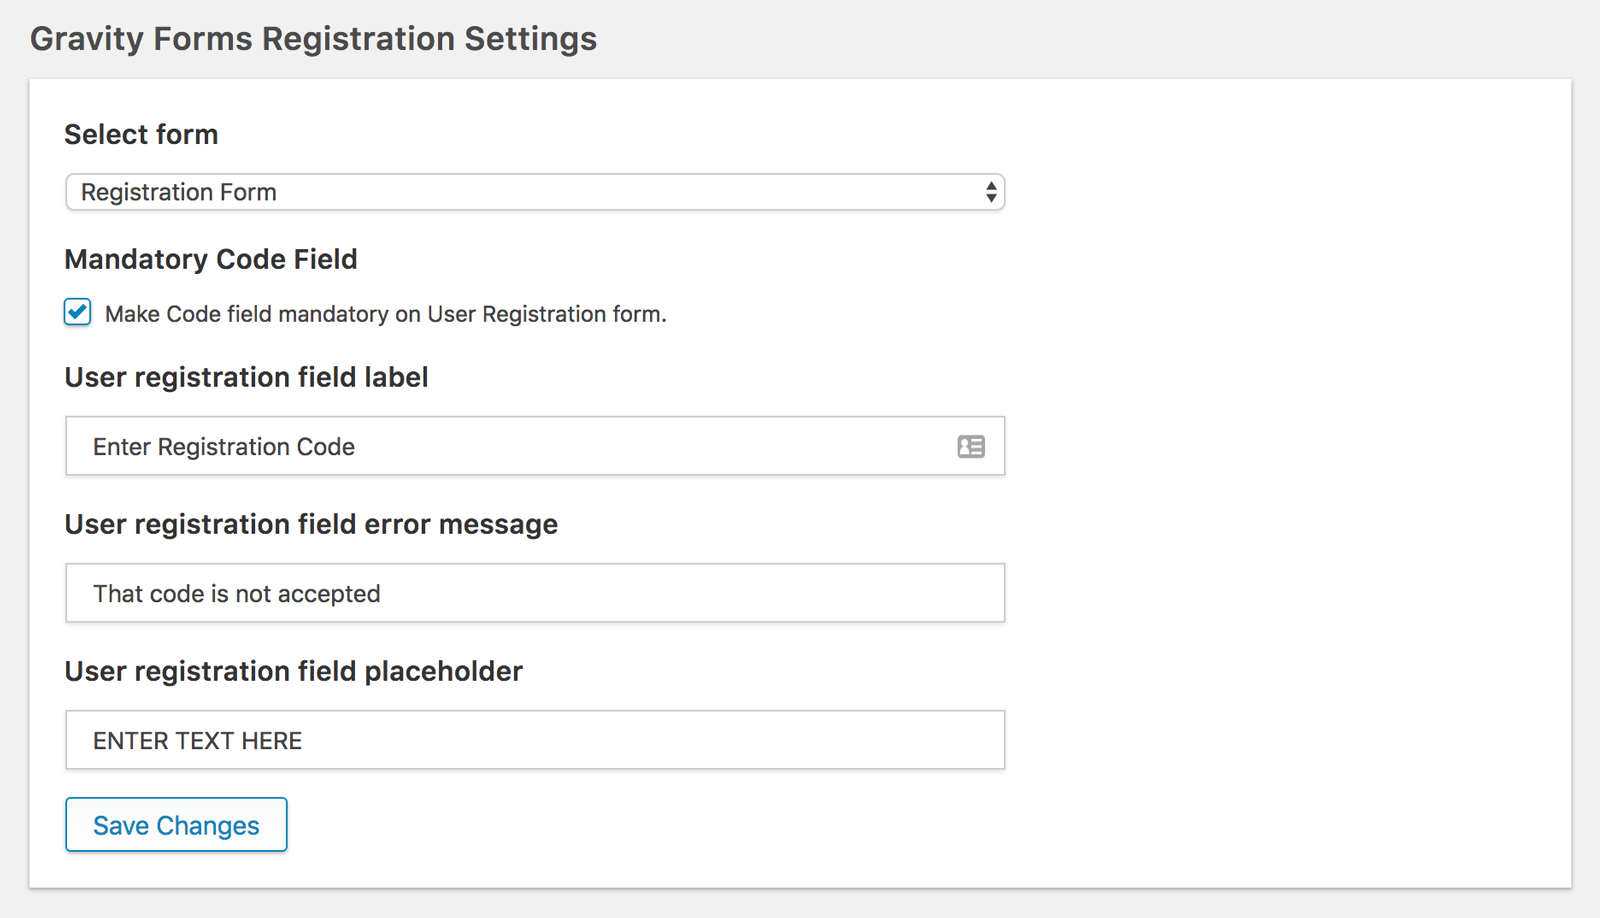Click the 'User registration field label' heading
Viewport: 1600px width, 918px height.
pyautogui.click(x=246, y=377)
